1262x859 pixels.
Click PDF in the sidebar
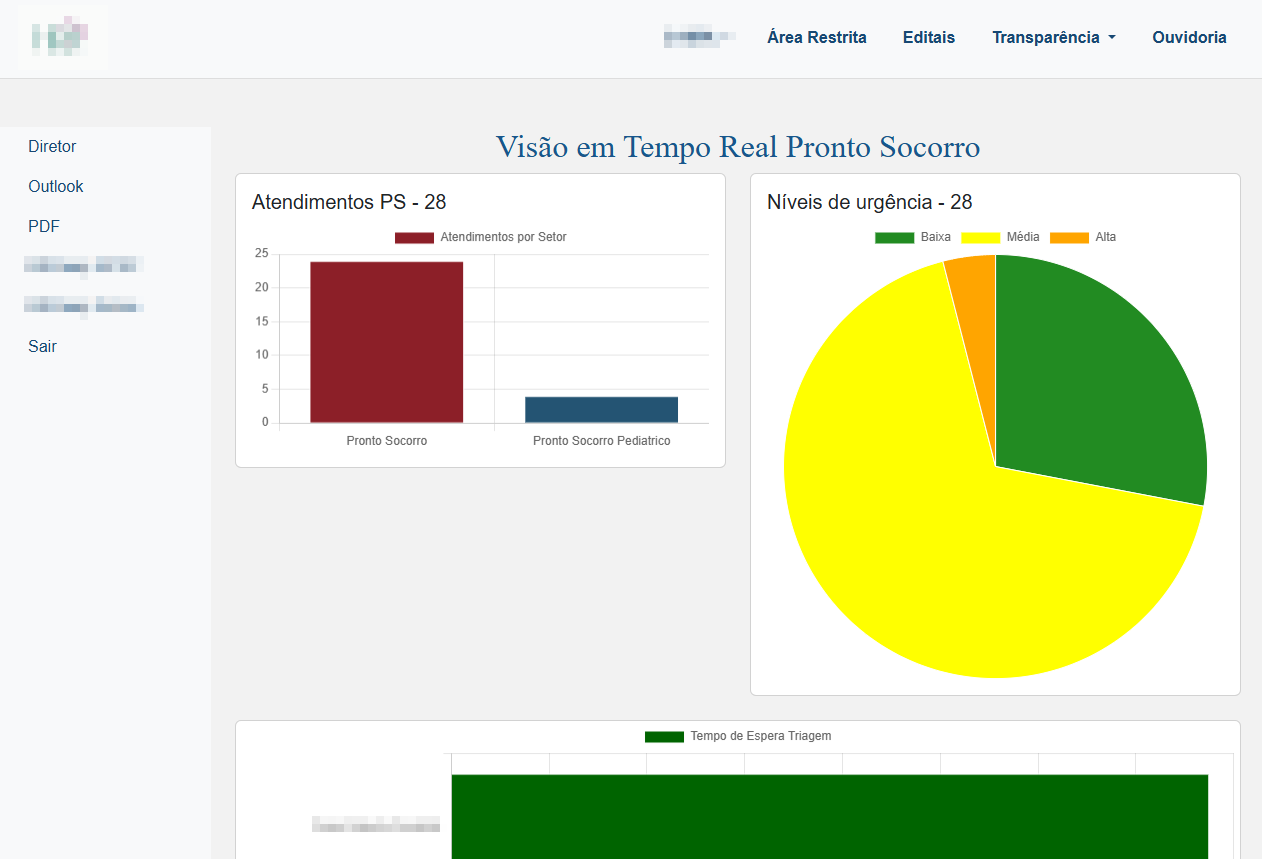pyautogui.click(x=43, y=226)
